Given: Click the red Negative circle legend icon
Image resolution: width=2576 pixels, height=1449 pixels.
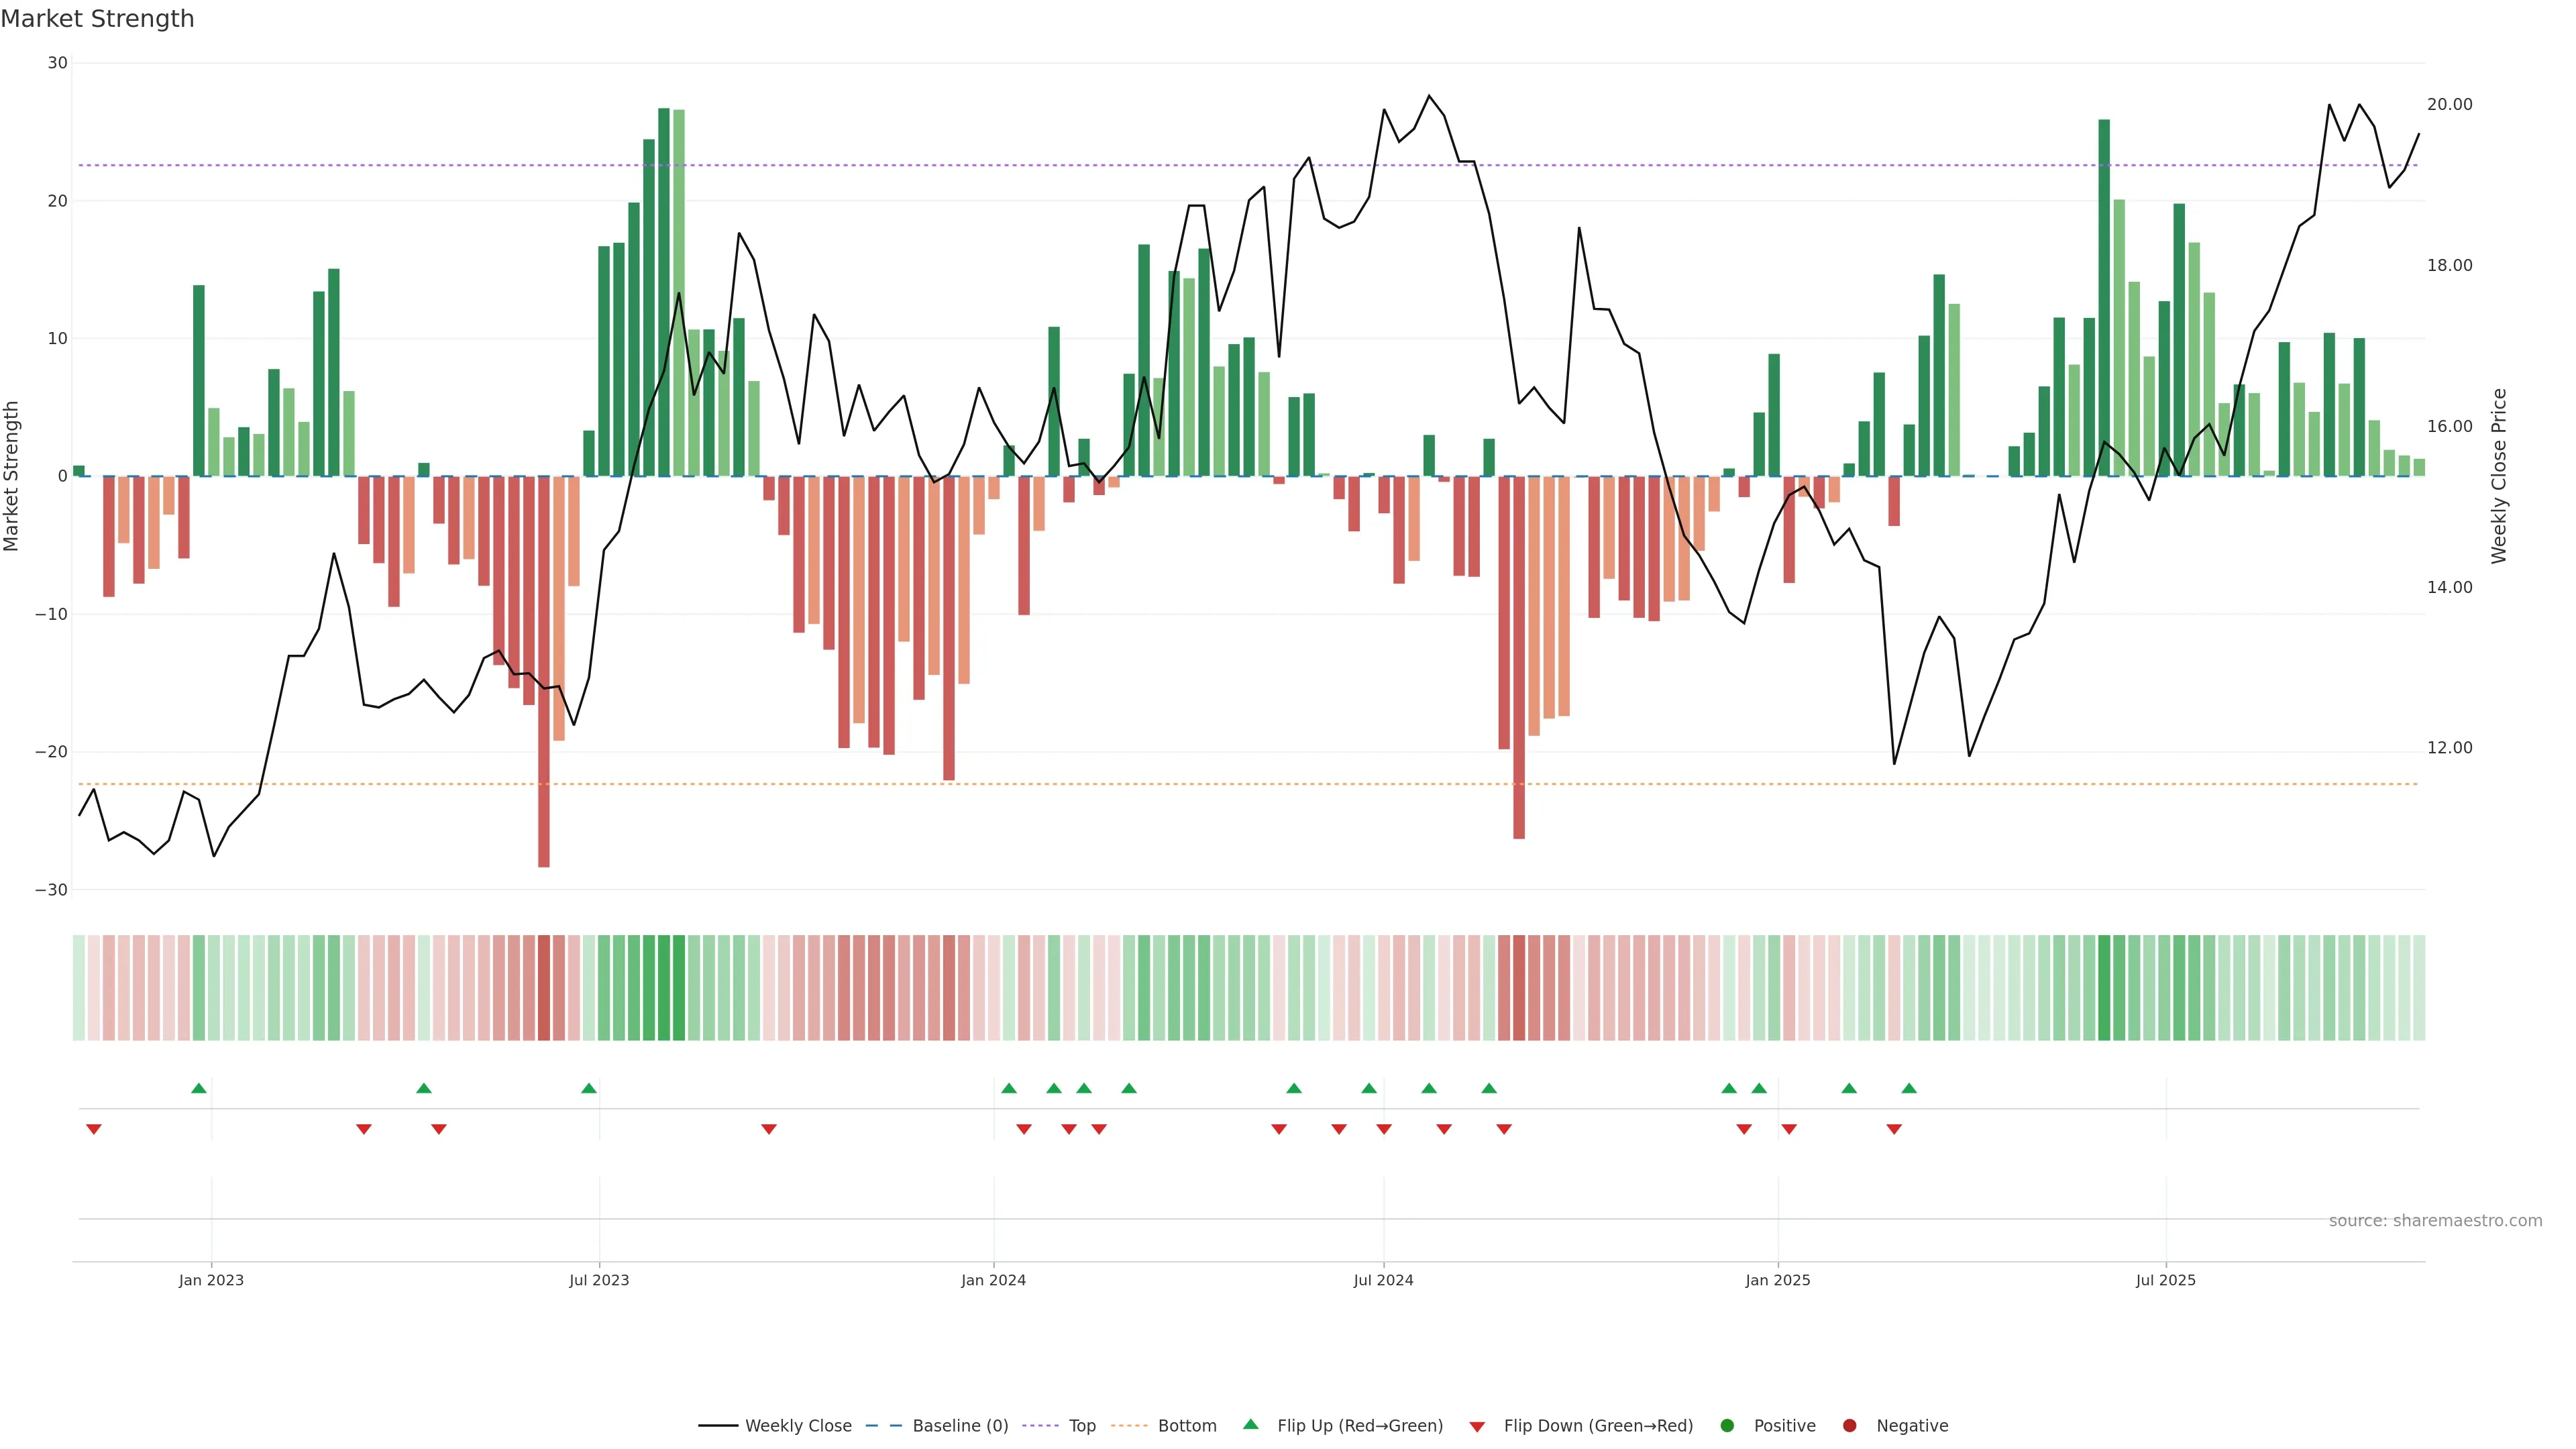Looking at the screenshot, I should pyautogui.click(x=1849, y=1425).
